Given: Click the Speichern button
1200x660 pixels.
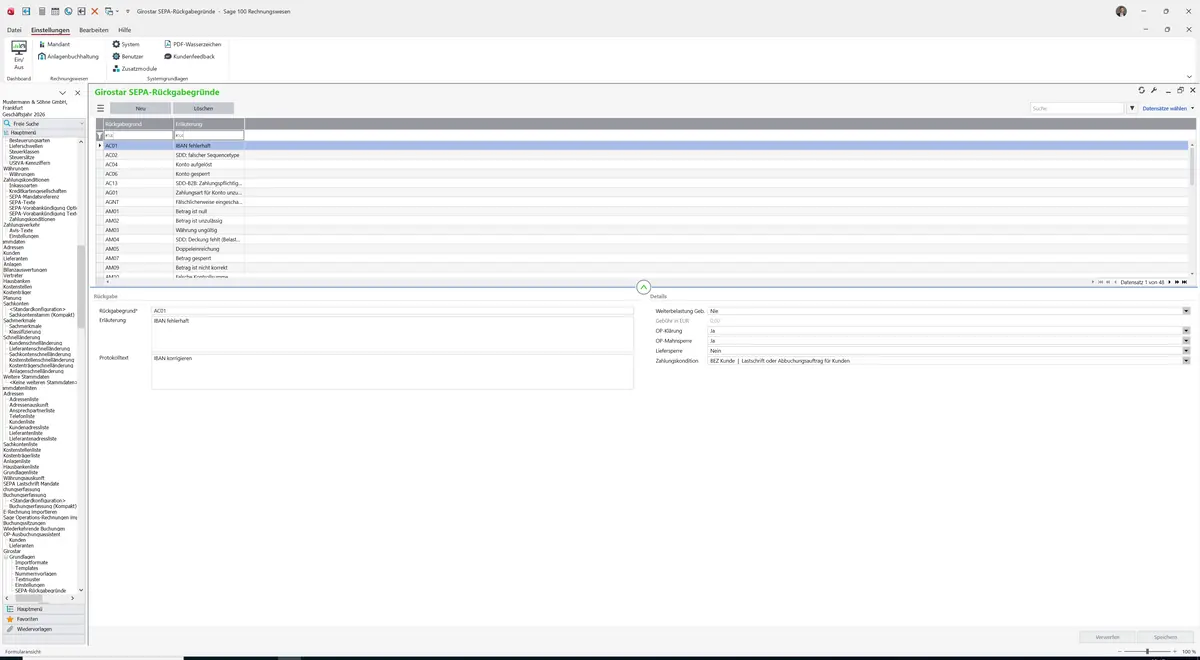Looking at the screenshot, I should click(1166, 637).
